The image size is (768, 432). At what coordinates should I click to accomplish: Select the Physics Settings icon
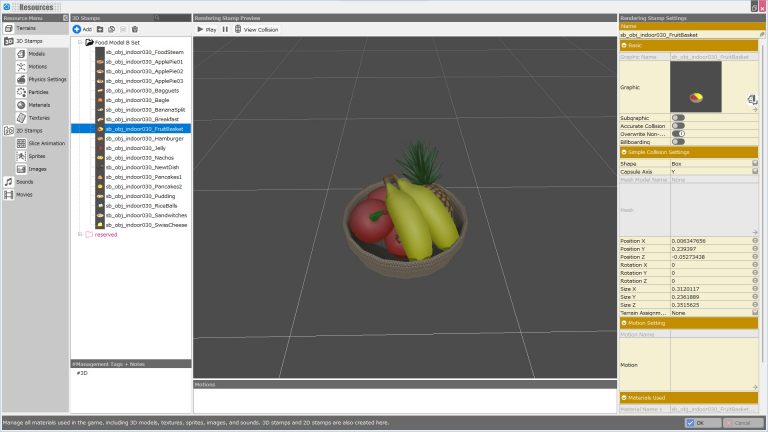(21, 79)
